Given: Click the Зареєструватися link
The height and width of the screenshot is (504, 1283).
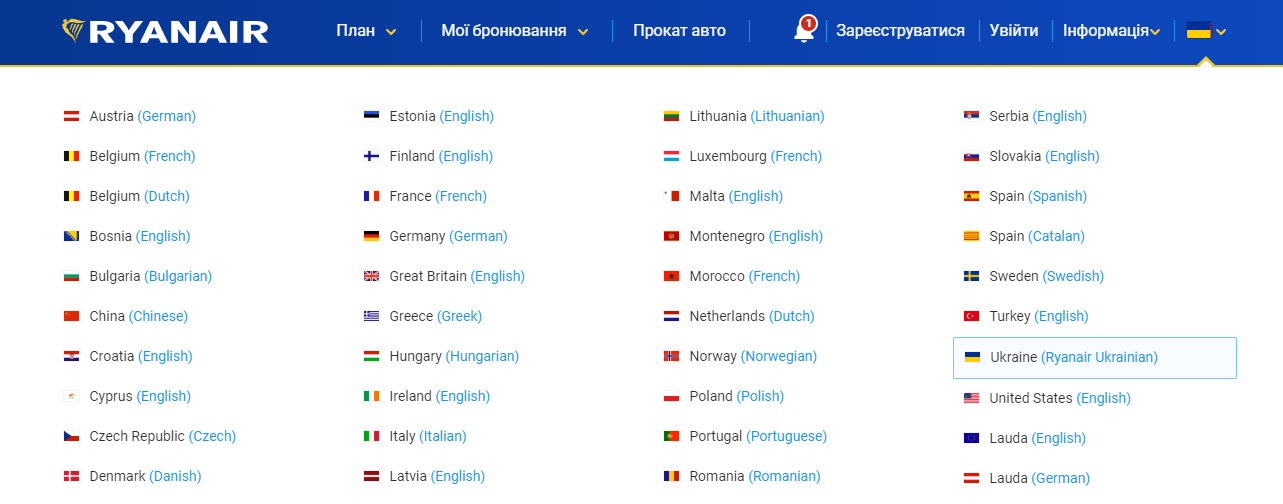Looking at the screenshot, I should click(x=900, y=31).
